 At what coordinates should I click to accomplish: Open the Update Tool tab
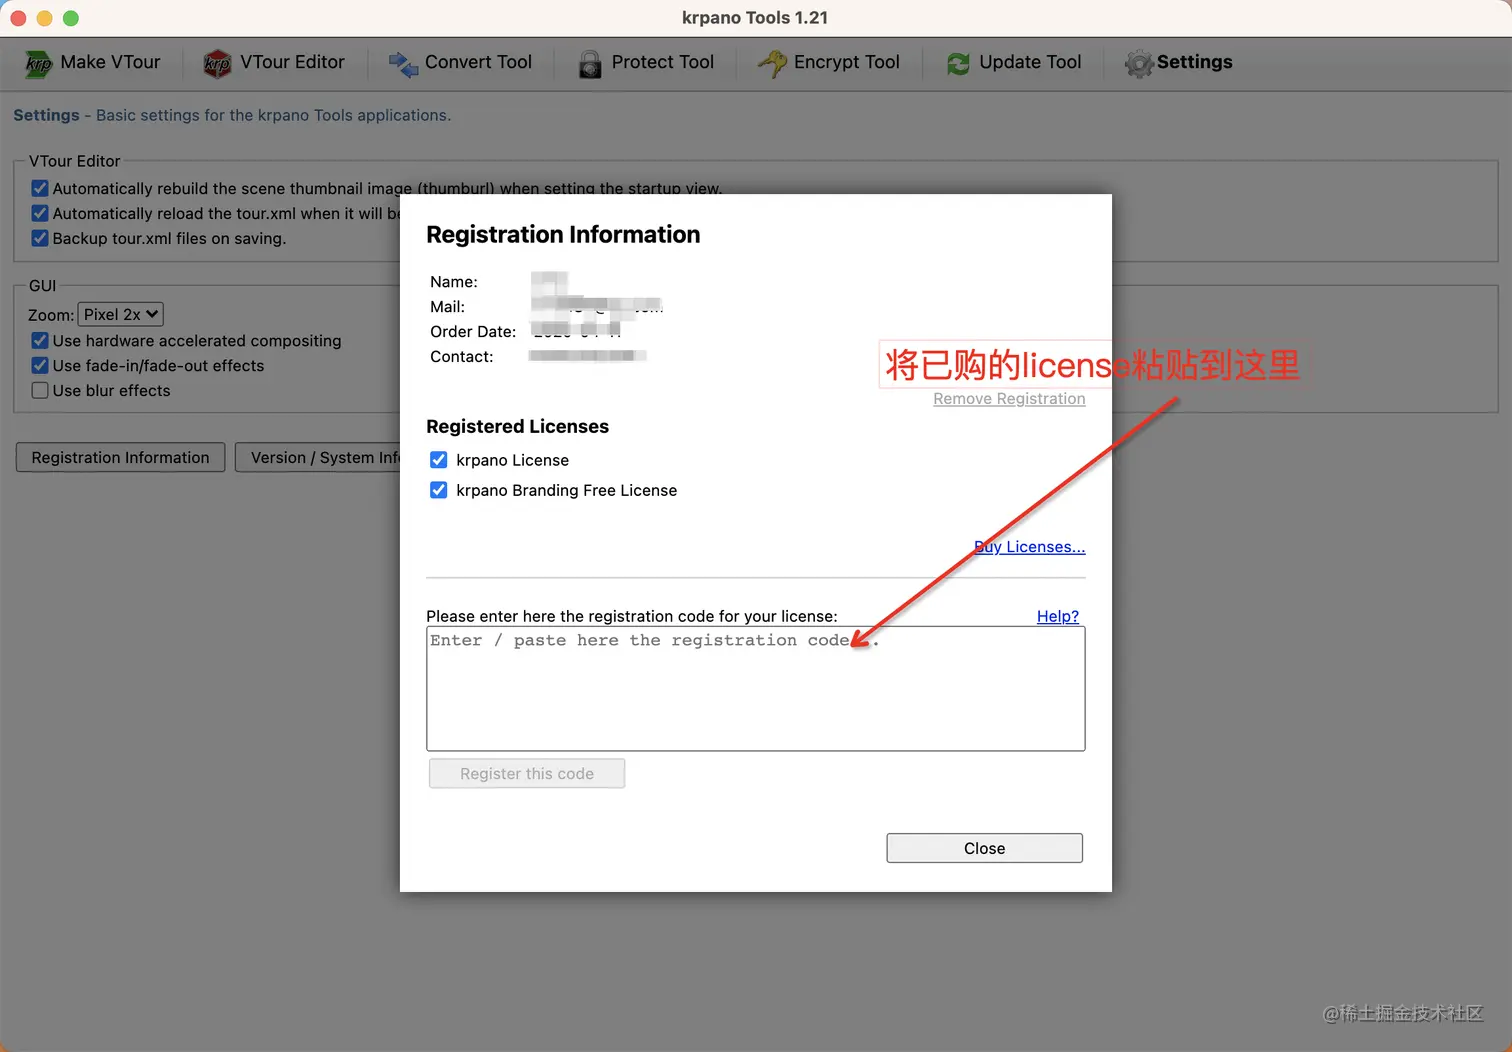pos(1013,63)
